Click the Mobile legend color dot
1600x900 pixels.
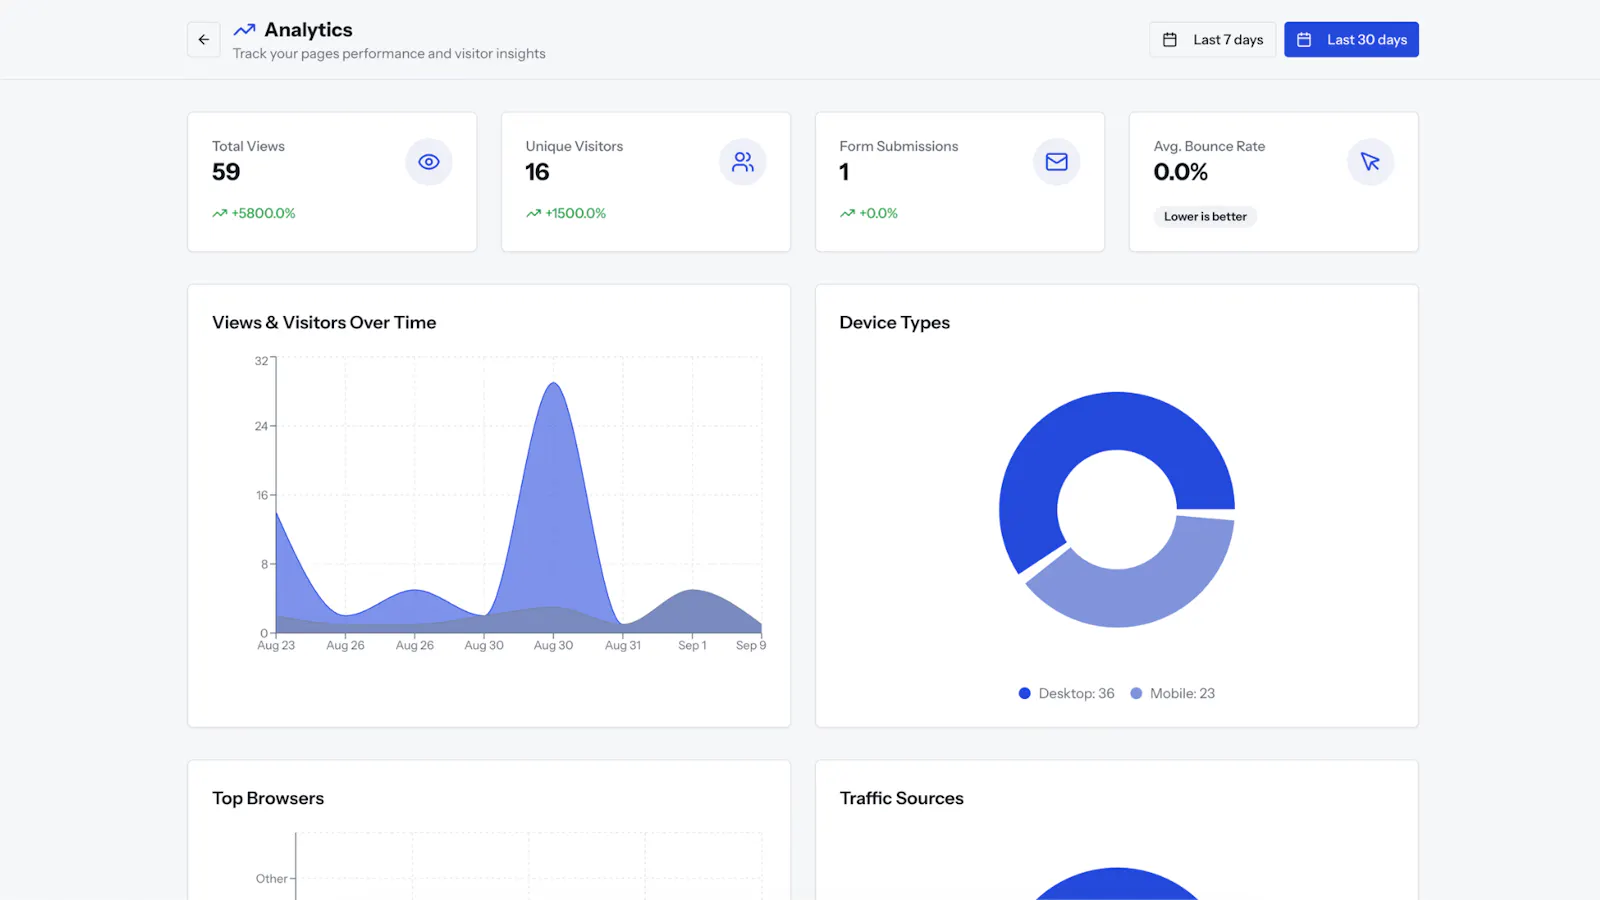point(1136,693)
